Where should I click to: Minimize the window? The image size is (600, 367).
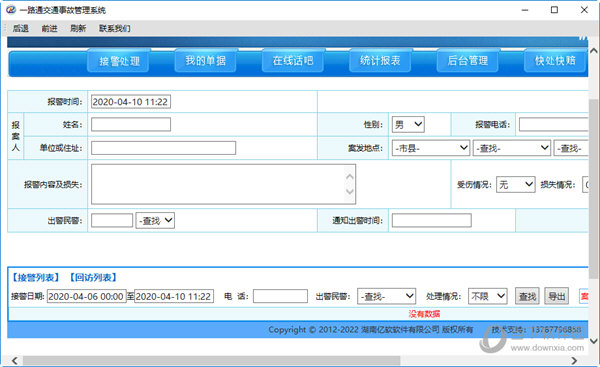[525, 10]
